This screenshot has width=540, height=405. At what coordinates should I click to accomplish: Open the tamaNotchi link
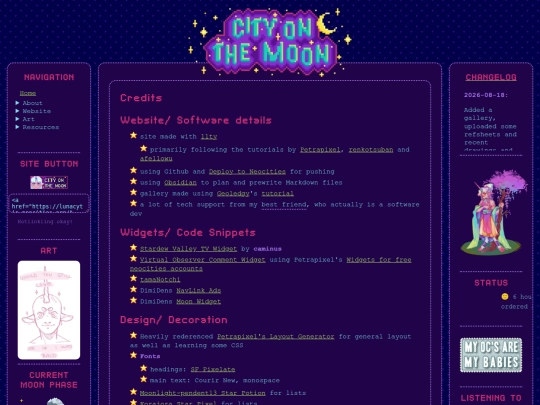pos(160,279)
